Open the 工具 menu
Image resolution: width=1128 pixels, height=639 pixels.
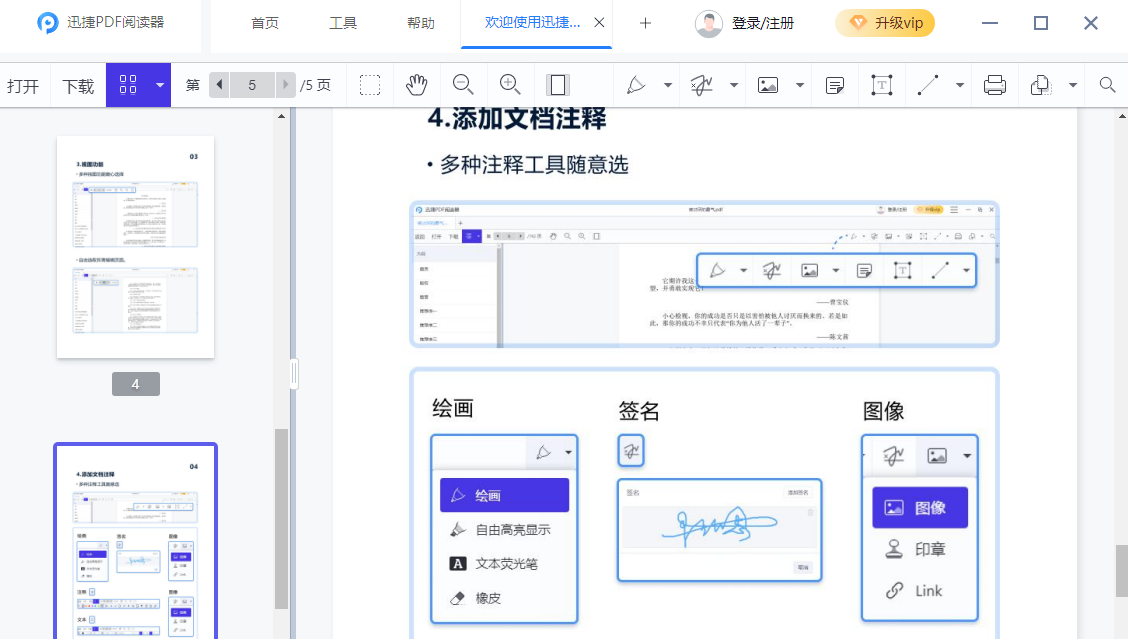(342, 23)
